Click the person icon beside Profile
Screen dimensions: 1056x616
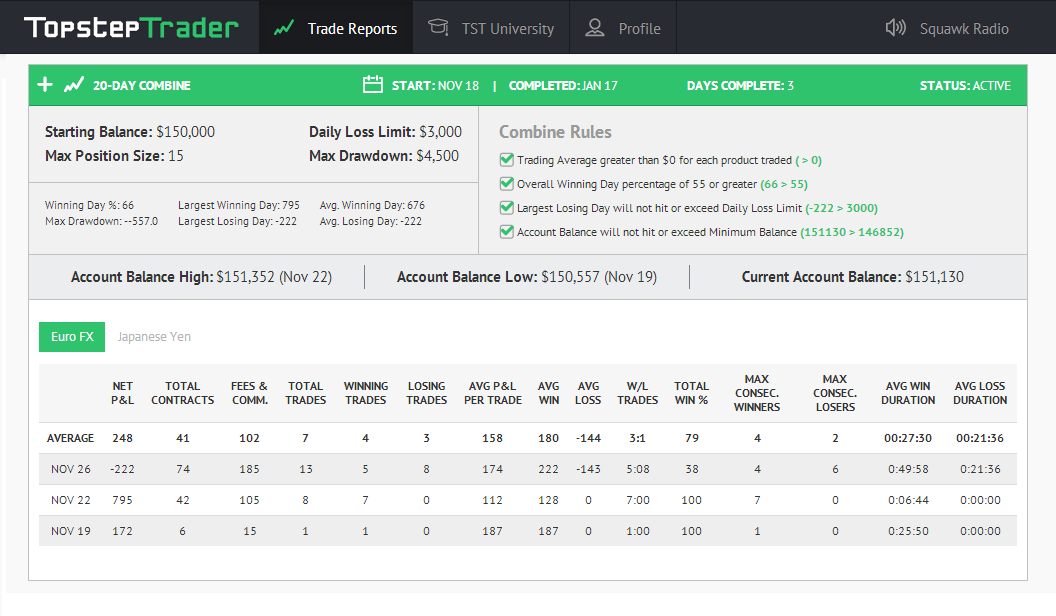(x=595, y=27)
